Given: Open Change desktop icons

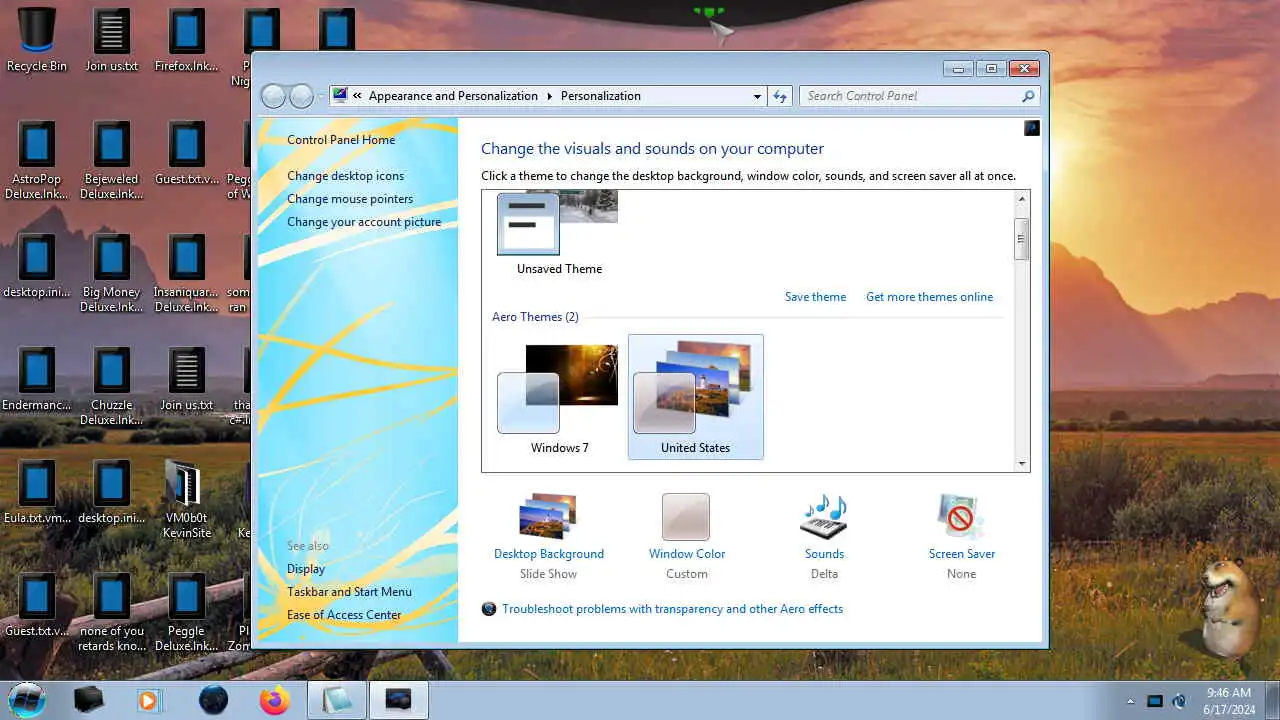Looking at the screenshot, I should coord(346,176).
